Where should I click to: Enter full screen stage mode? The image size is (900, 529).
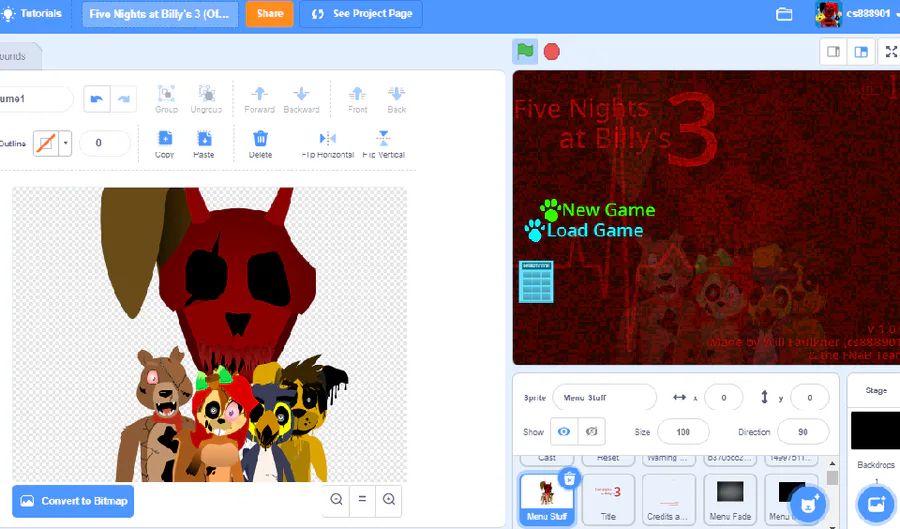coord(891,52)
